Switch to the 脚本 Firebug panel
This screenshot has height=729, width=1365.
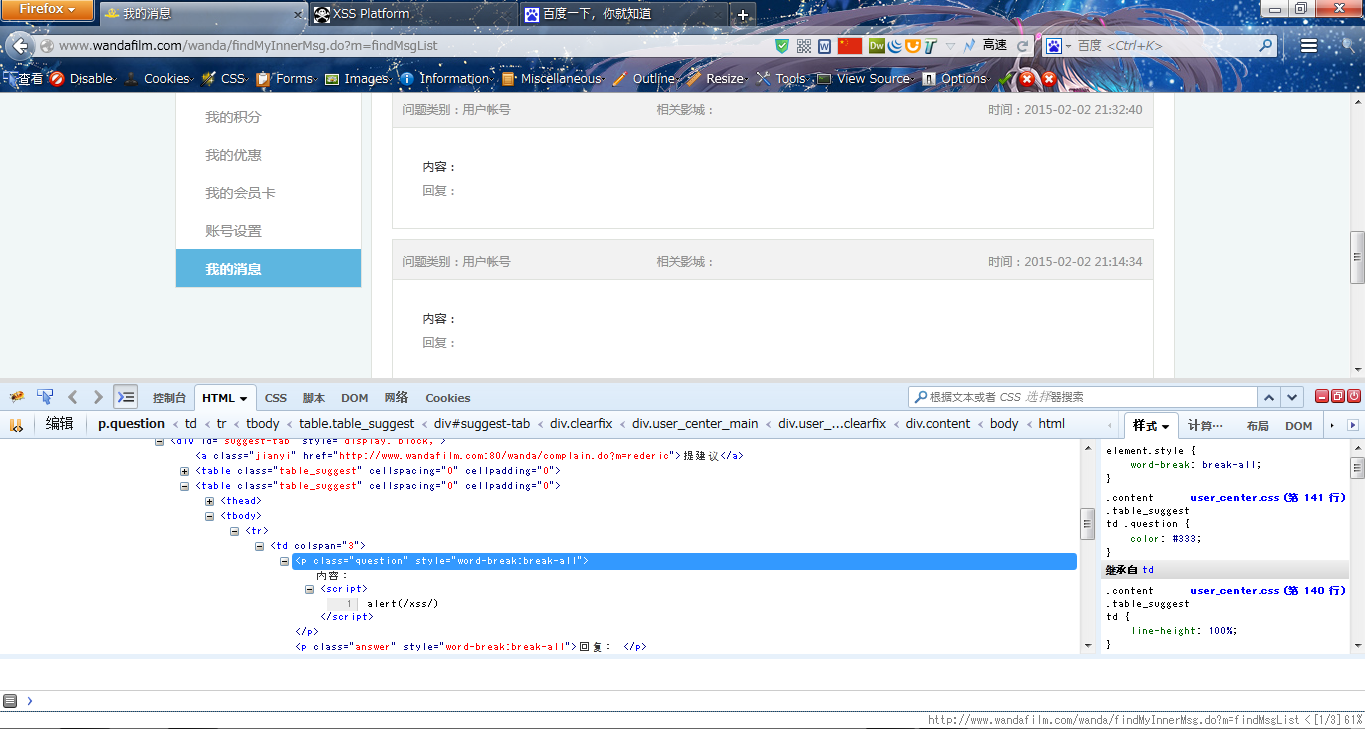click(x=314, y=398)
